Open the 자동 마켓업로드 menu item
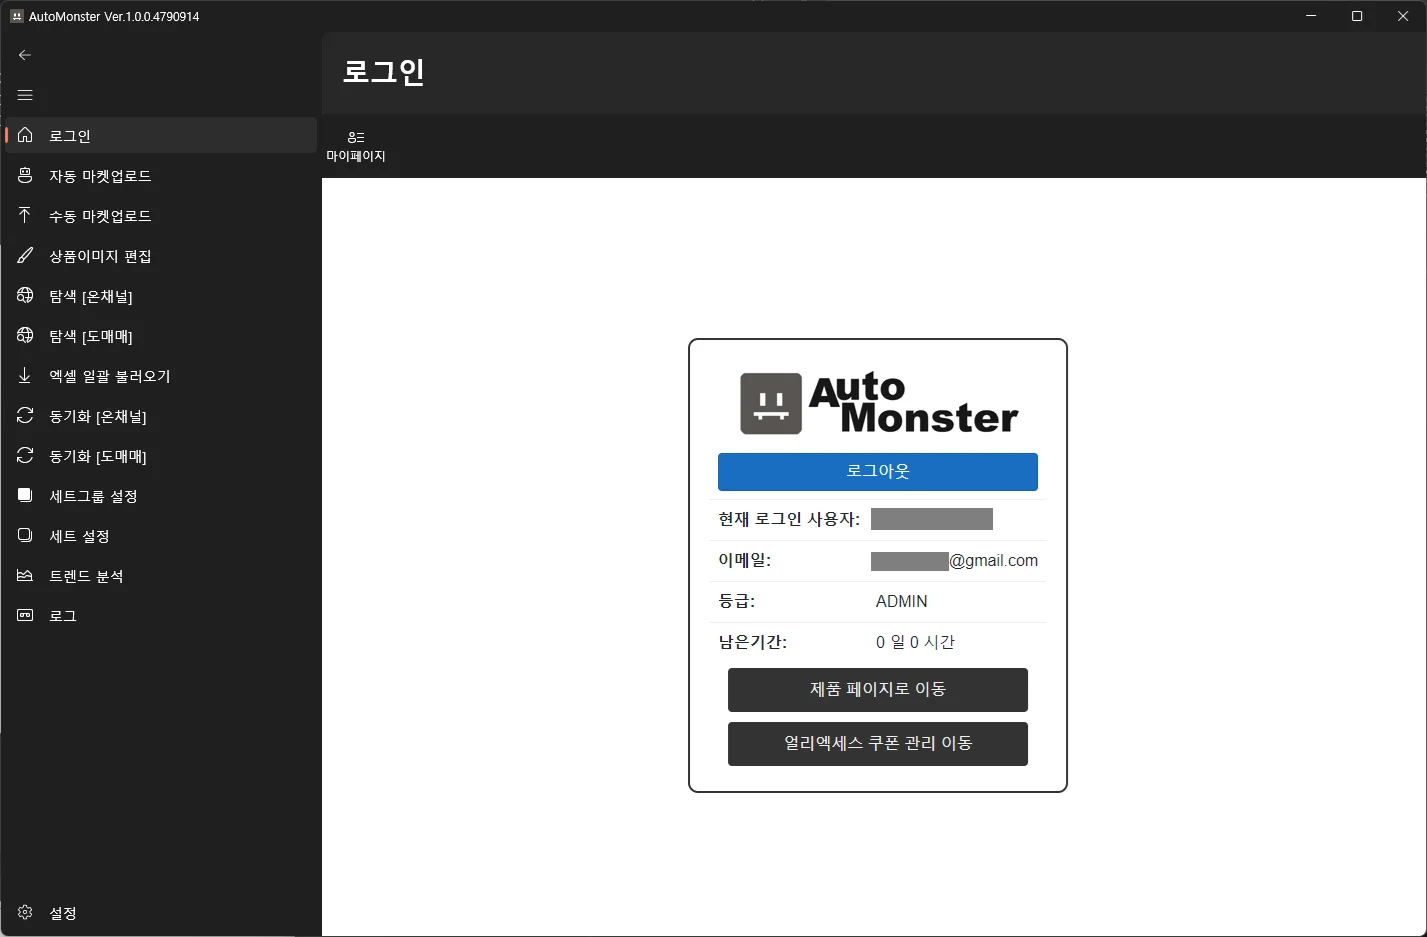Viewport: 1427px width, 937px height. point(161,175)
